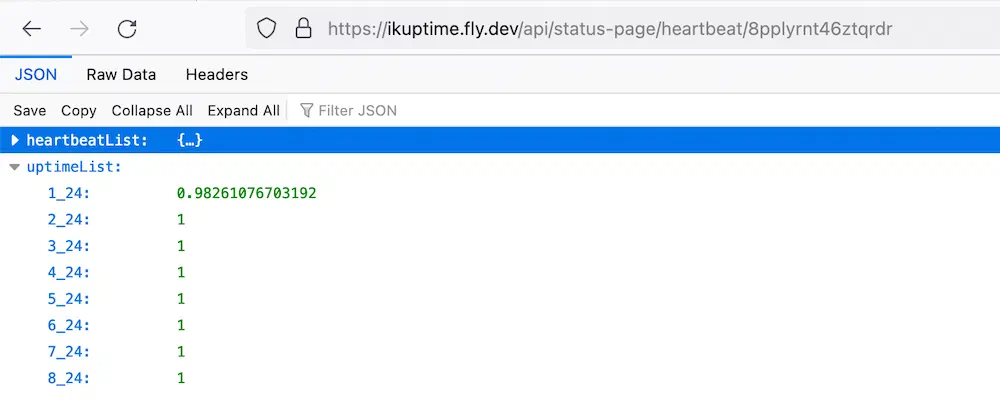Open the Headers tab

coord(217,75)
